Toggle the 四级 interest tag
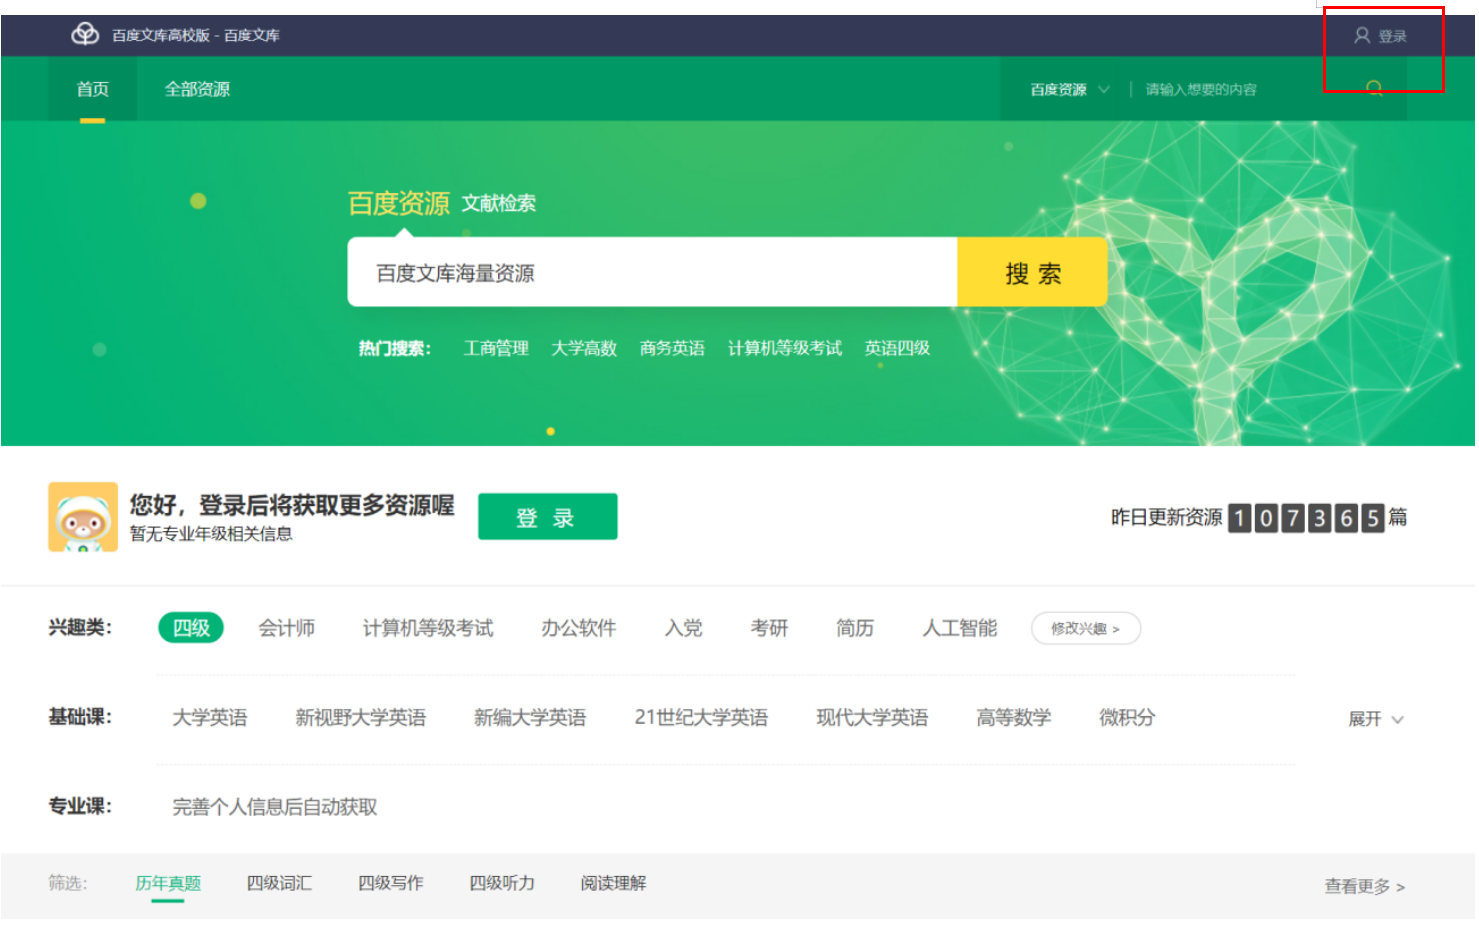This screenshot has width=1479, height=925. point(190,628)
